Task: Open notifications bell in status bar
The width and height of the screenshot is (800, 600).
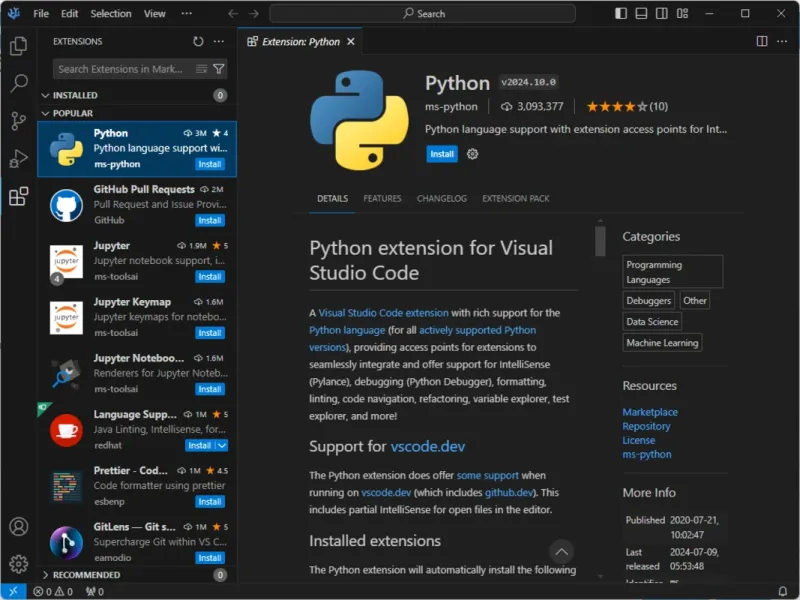Action: 783,591
